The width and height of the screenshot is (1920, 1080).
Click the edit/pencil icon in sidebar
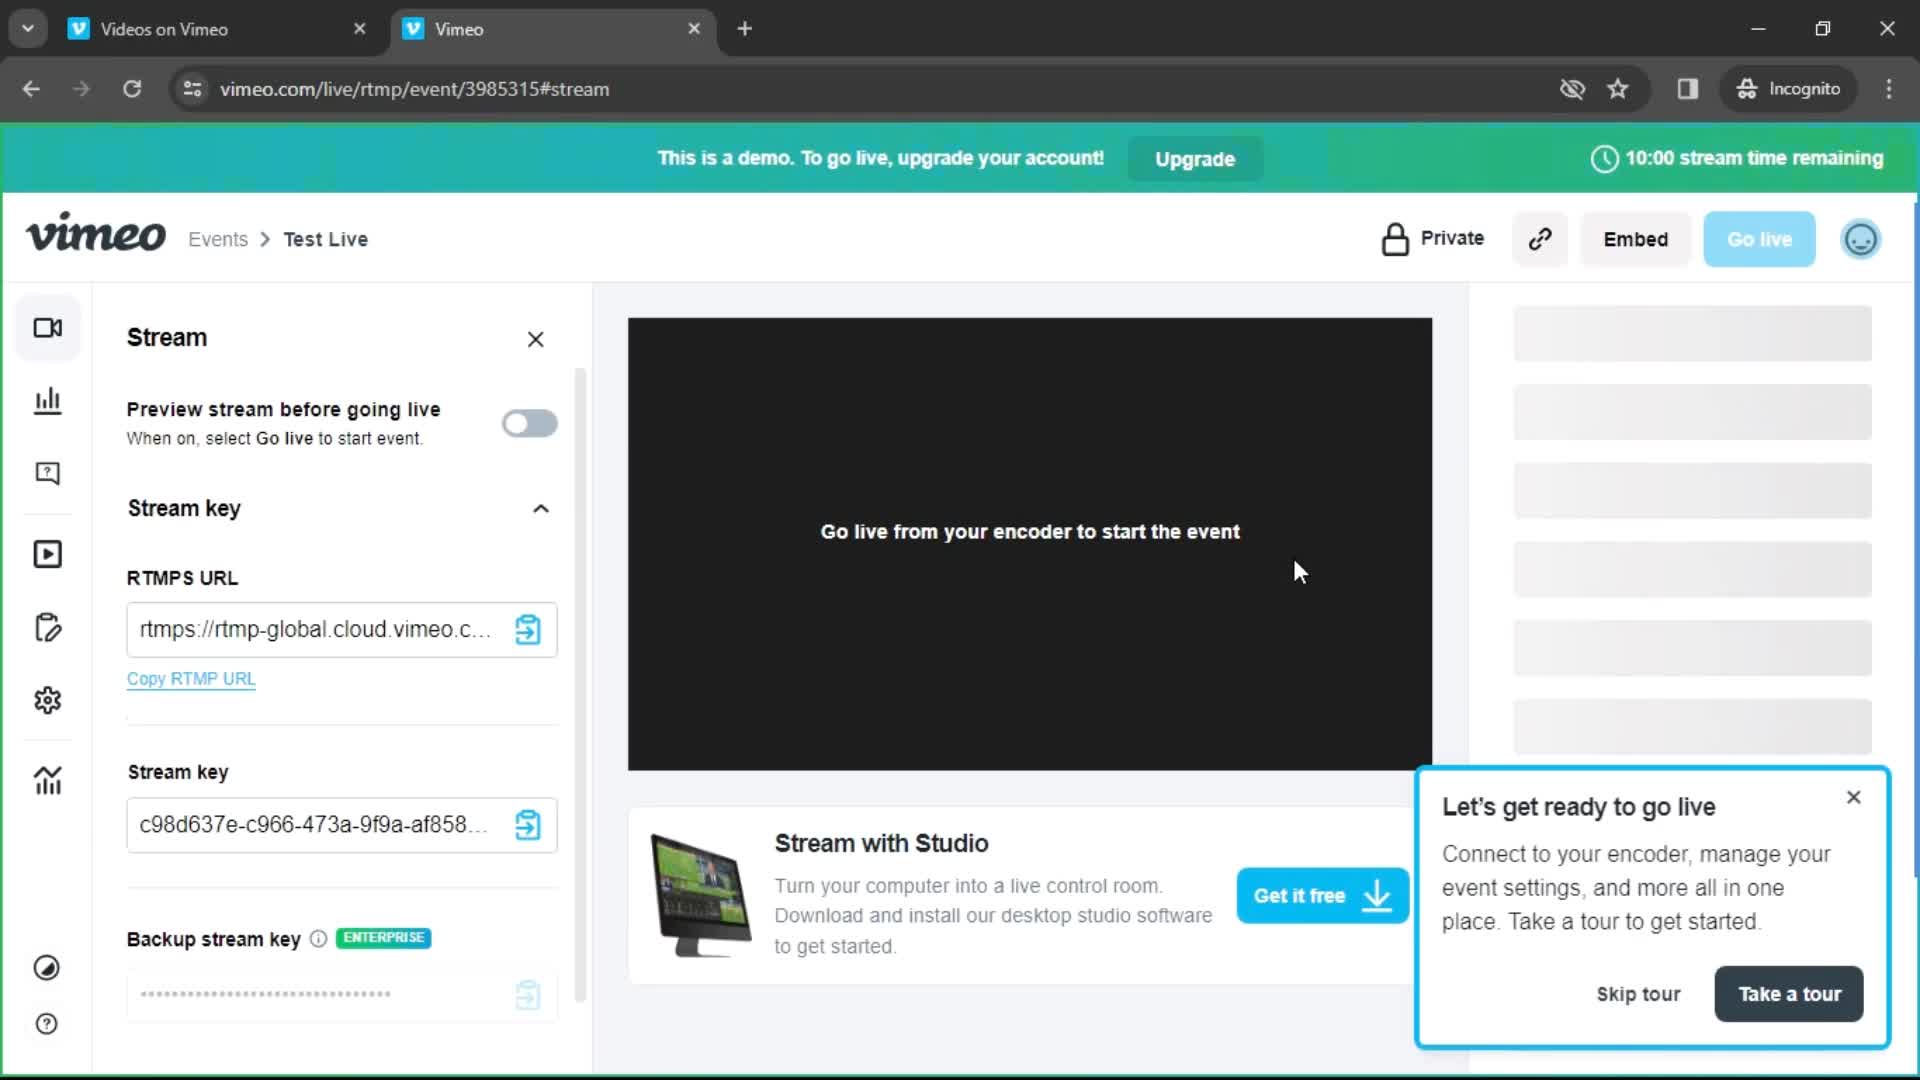coord(47,628)
